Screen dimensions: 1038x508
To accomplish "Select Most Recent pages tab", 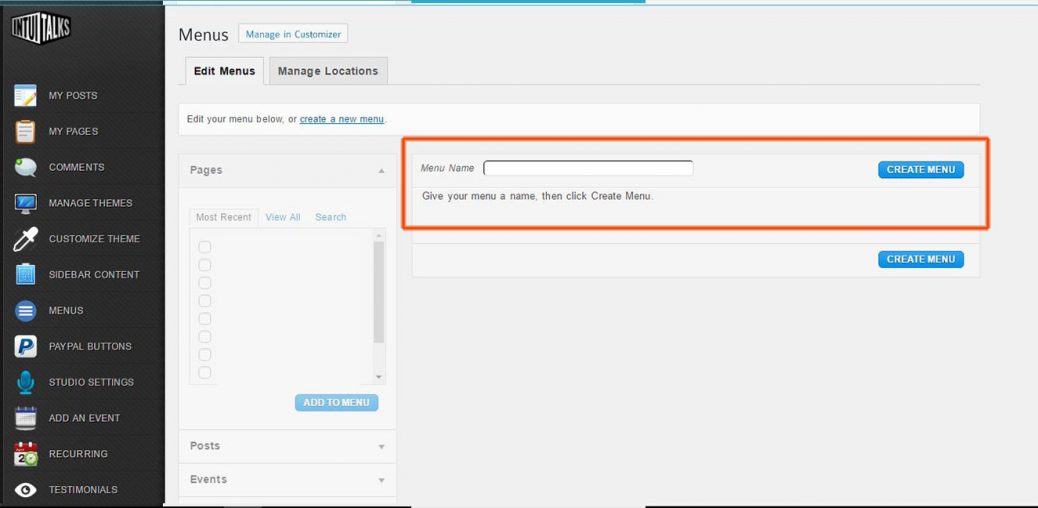I will [224, 217].
